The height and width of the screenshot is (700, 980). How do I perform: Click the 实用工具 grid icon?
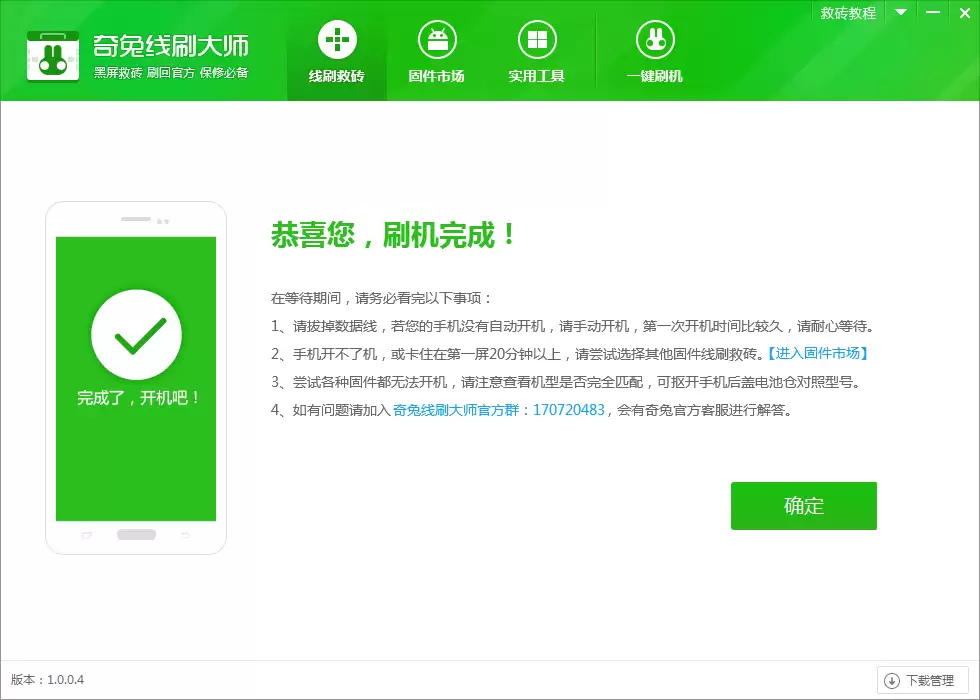point(536,40)
